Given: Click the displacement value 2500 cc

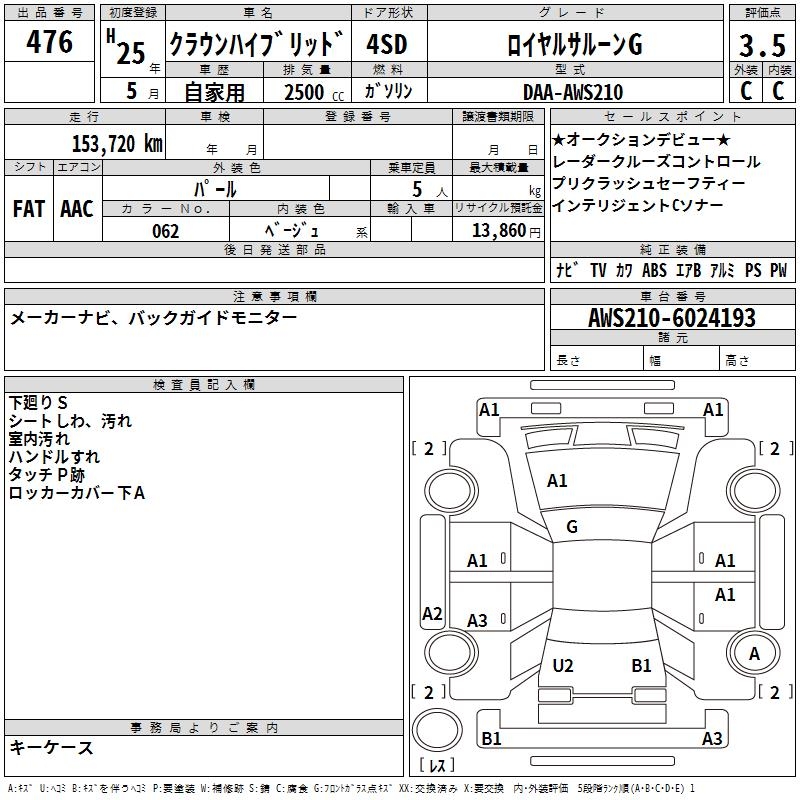Looking at the screenshot, I should 314,92.
